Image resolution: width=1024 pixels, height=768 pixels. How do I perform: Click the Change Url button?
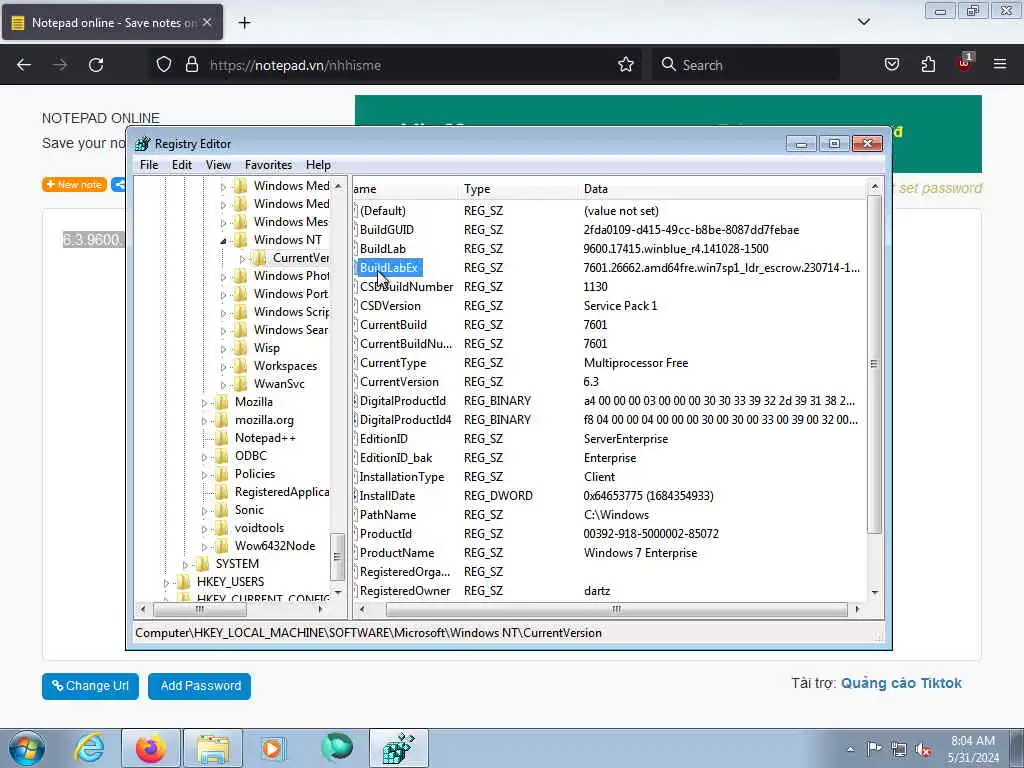(x=90, y=686)
